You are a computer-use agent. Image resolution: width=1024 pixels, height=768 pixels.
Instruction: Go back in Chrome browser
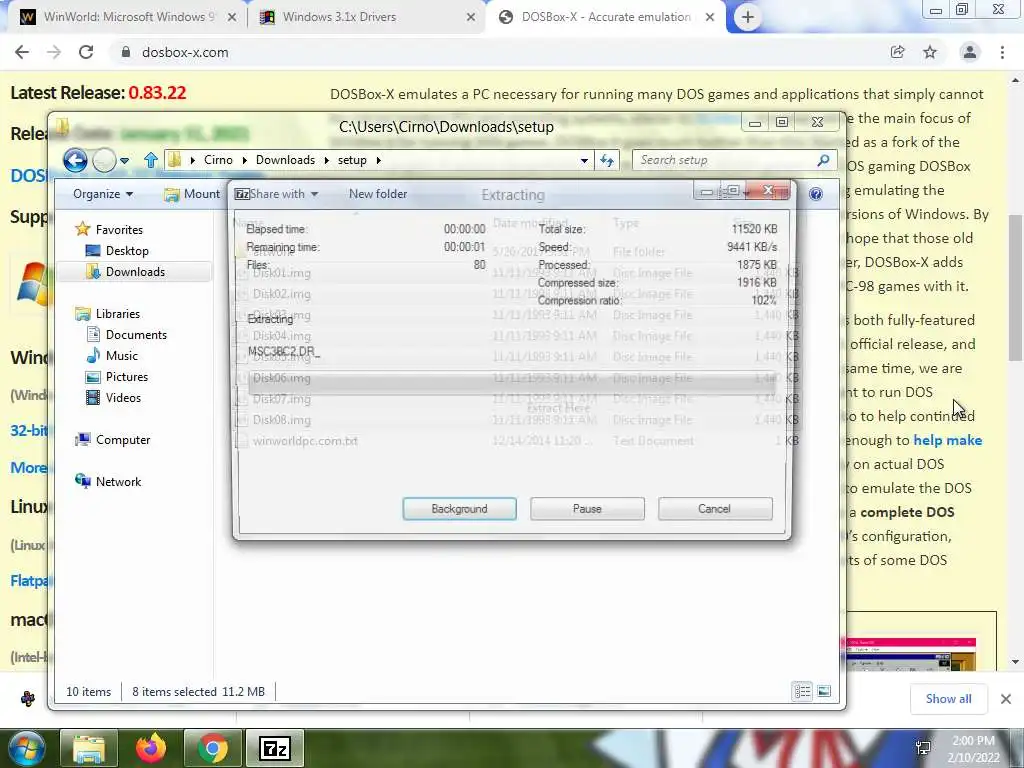tap(22, 52)
